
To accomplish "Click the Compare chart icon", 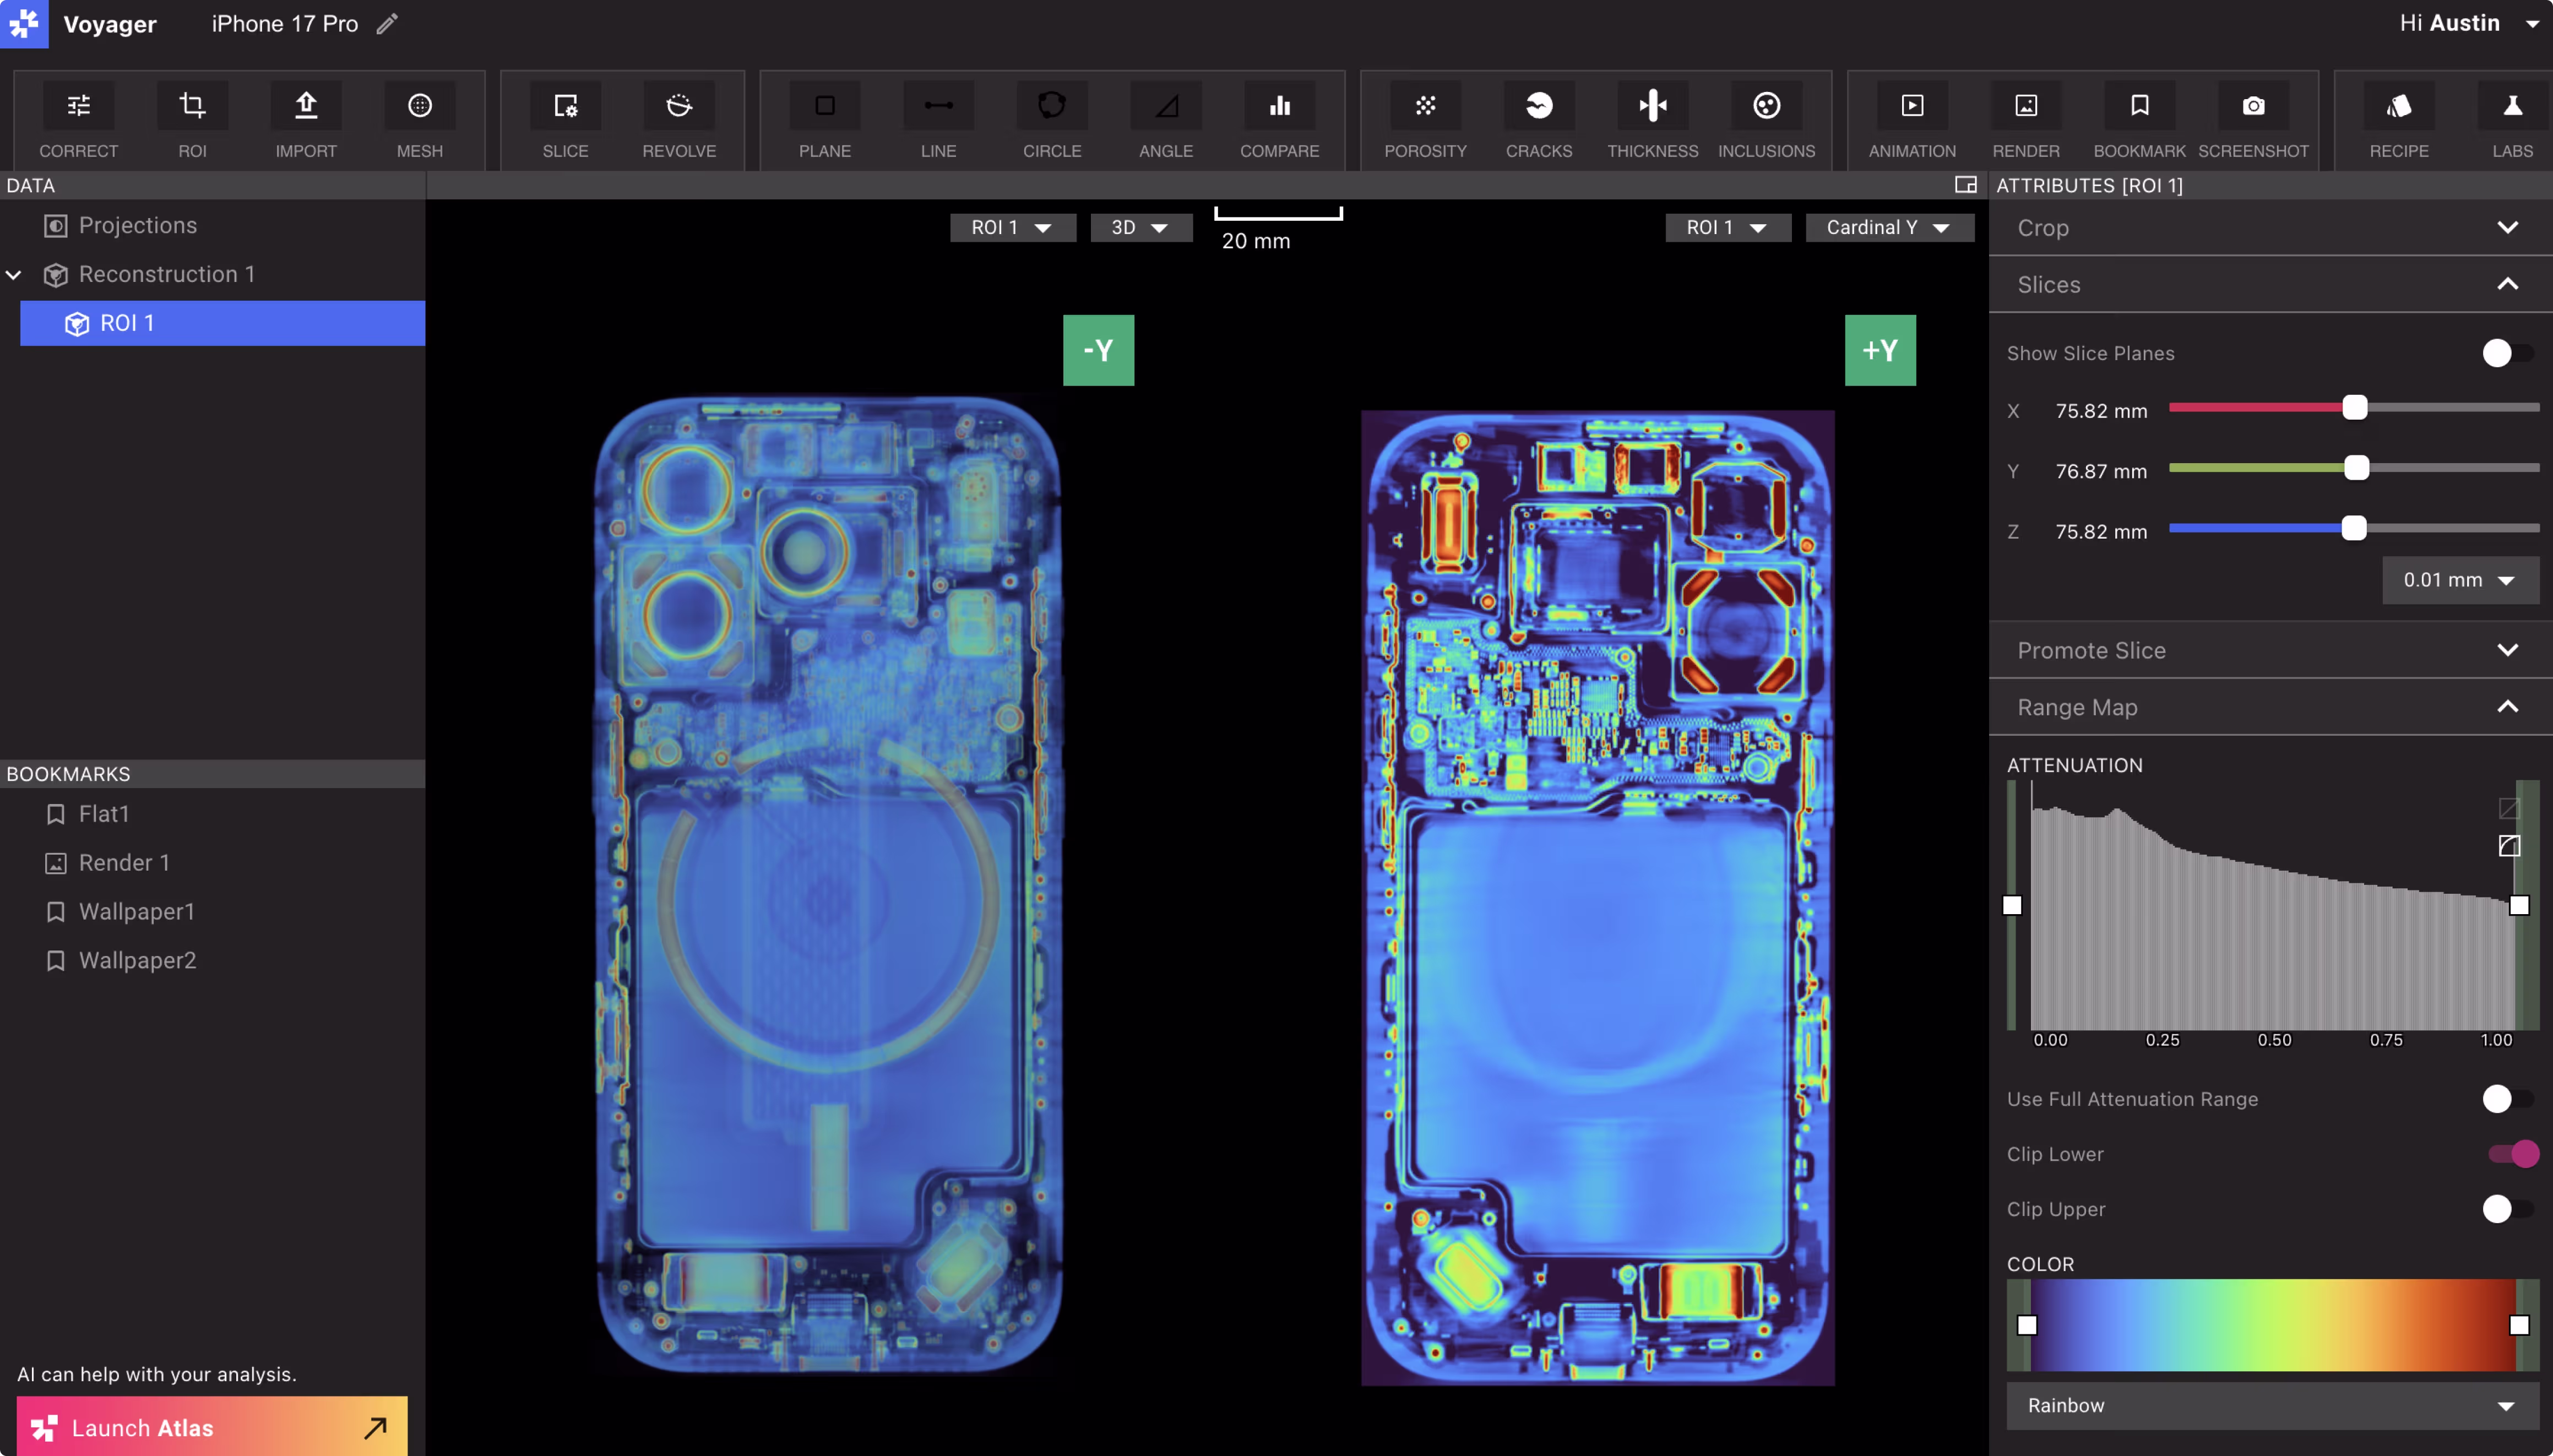I will [1279, 106].
